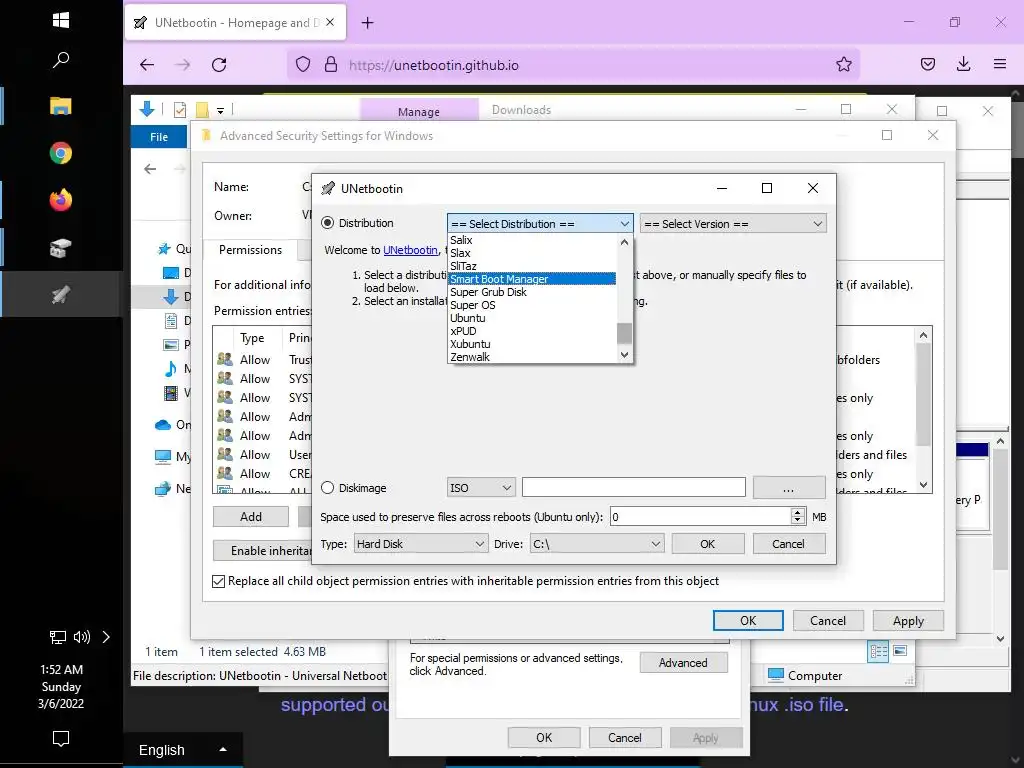1024x768 pixels.
Task: Open a new Firefox tab
Action: tap(368, 23)
